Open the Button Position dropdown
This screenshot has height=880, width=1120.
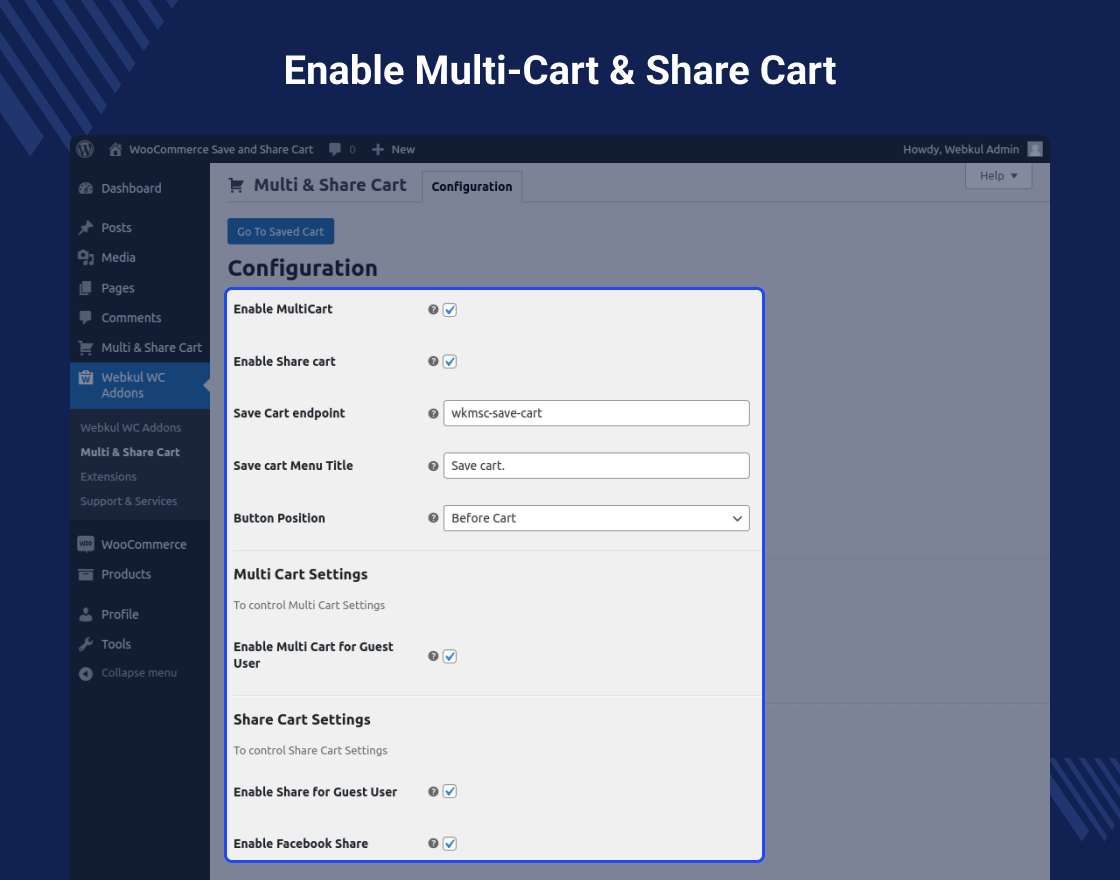(596, 519)
